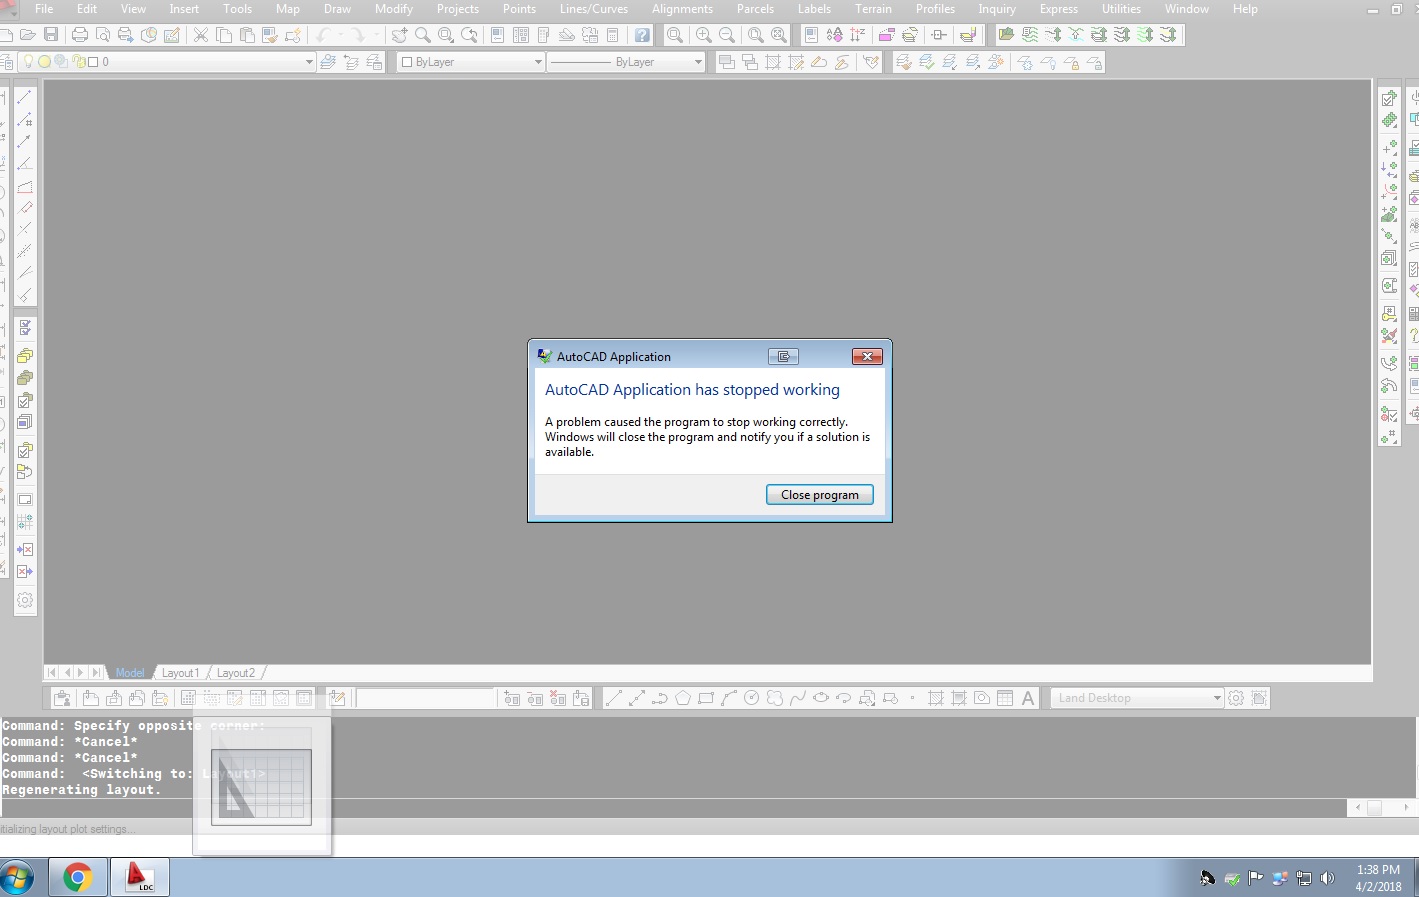Launch Multiline Text with the A icon
Viewport: 1419px width, 897px height.
1027,698
